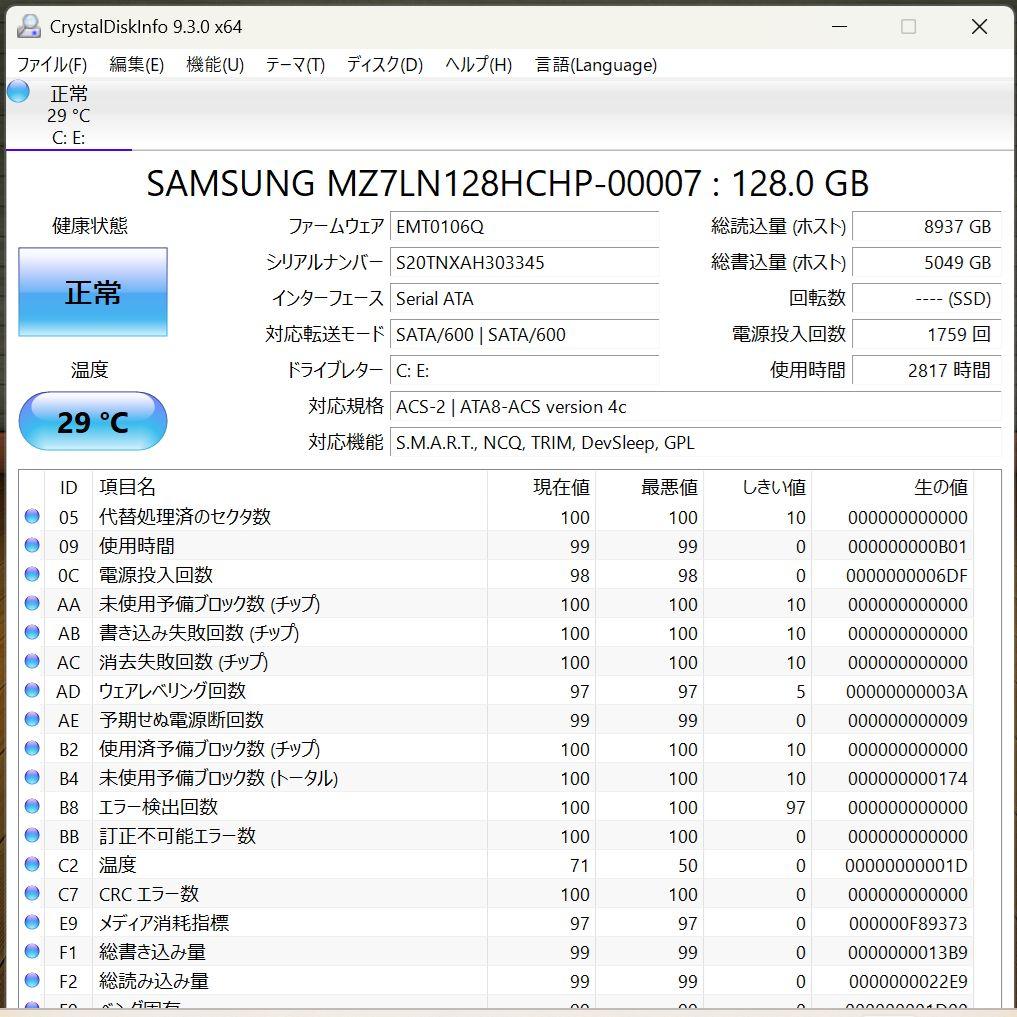Viewport: 1017px width, 1017px height.
Task: Select the 訂正不可能エラー数 row name
Action: click(177, 836)
